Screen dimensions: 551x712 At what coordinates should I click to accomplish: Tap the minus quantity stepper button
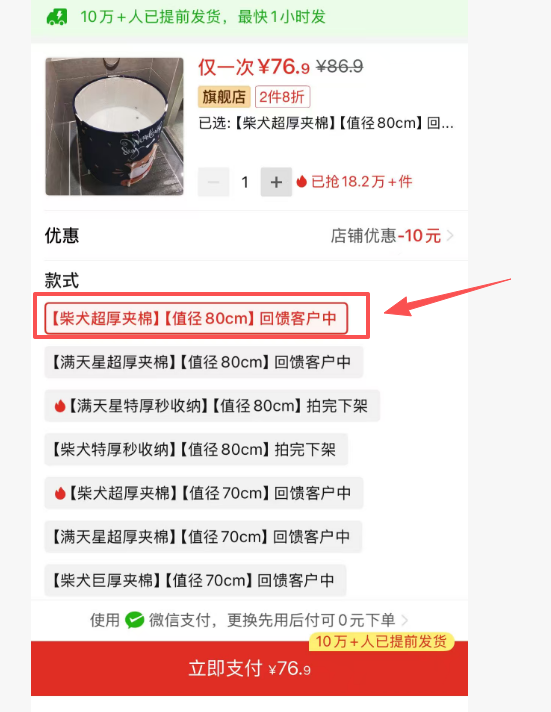213,182
